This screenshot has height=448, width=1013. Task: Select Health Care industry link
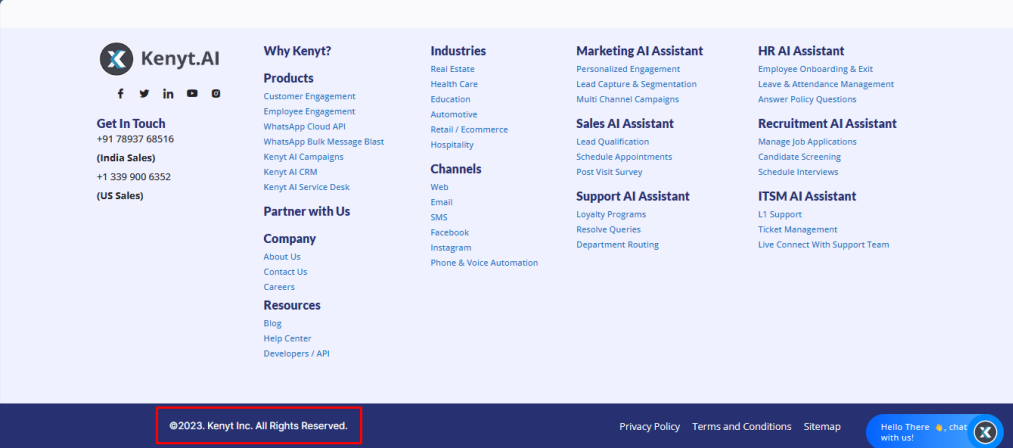454,84
